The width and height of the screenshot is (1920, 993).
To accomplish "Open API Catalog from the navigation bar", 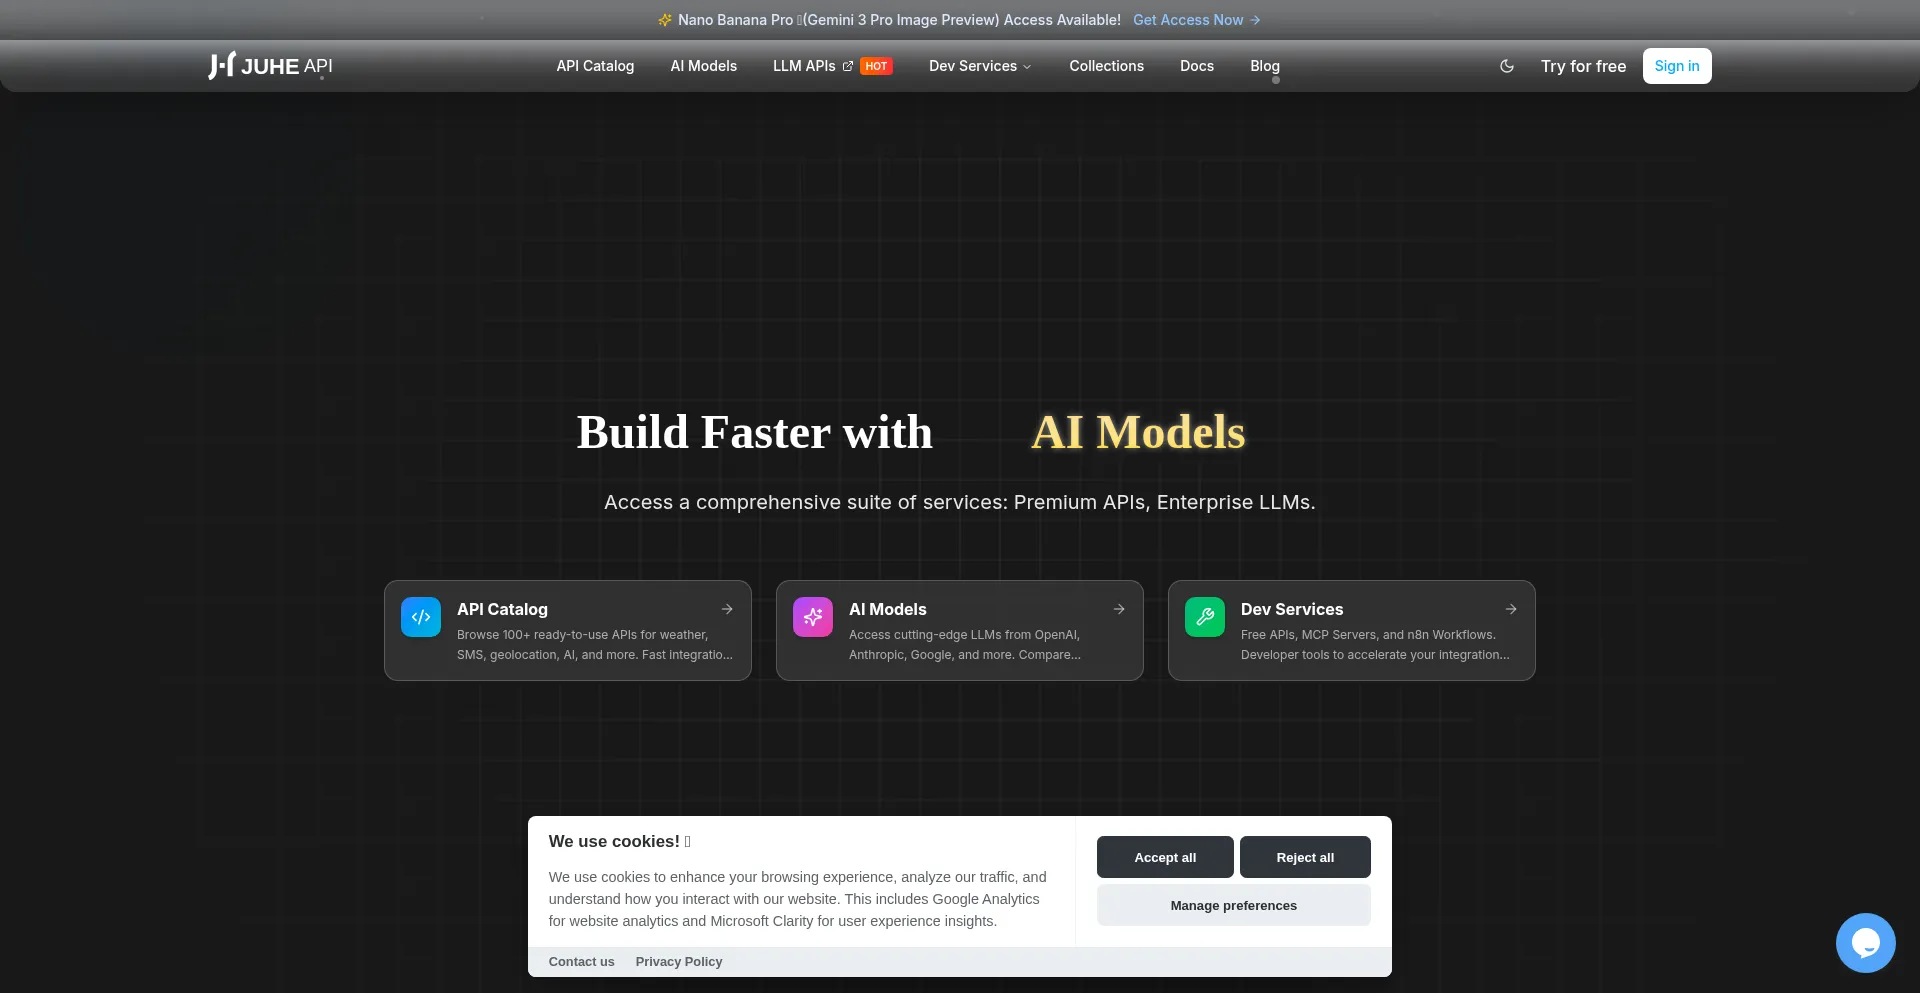I will click(x=595, y=66).
